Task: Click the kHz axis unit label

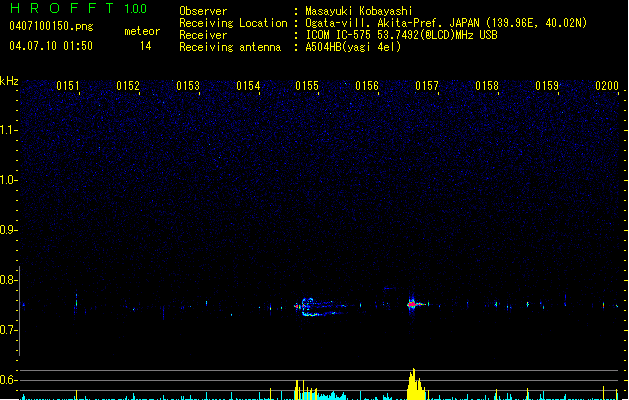Action: [x=9, y=81]
